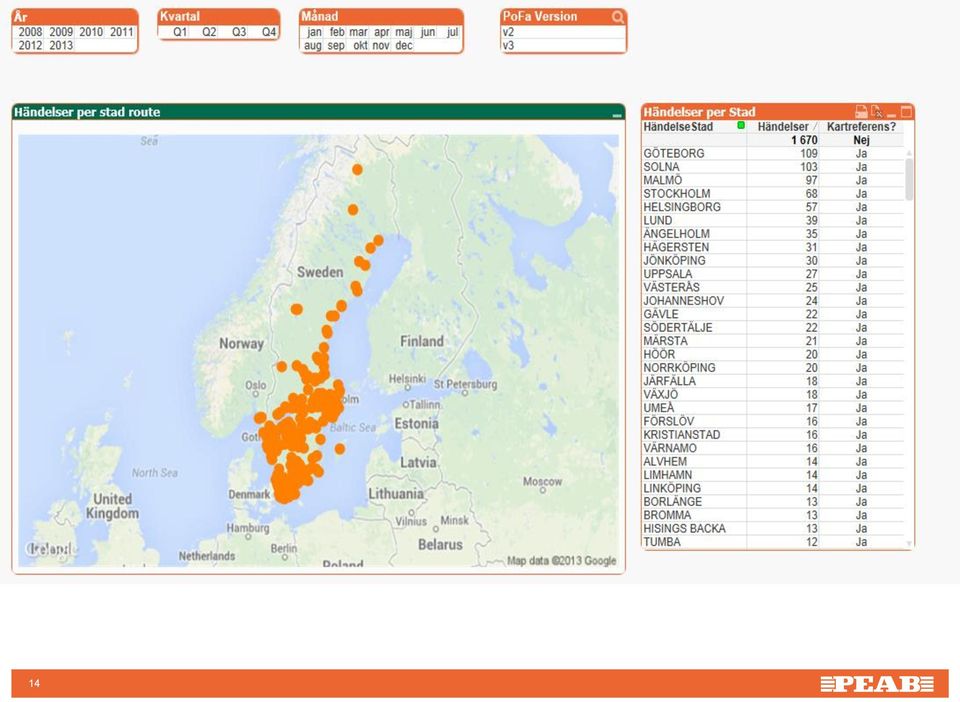The height and width of the screenshot is (702, 960).
Task: Sort by the Händelser column header
Action: (x=782, y=126)
